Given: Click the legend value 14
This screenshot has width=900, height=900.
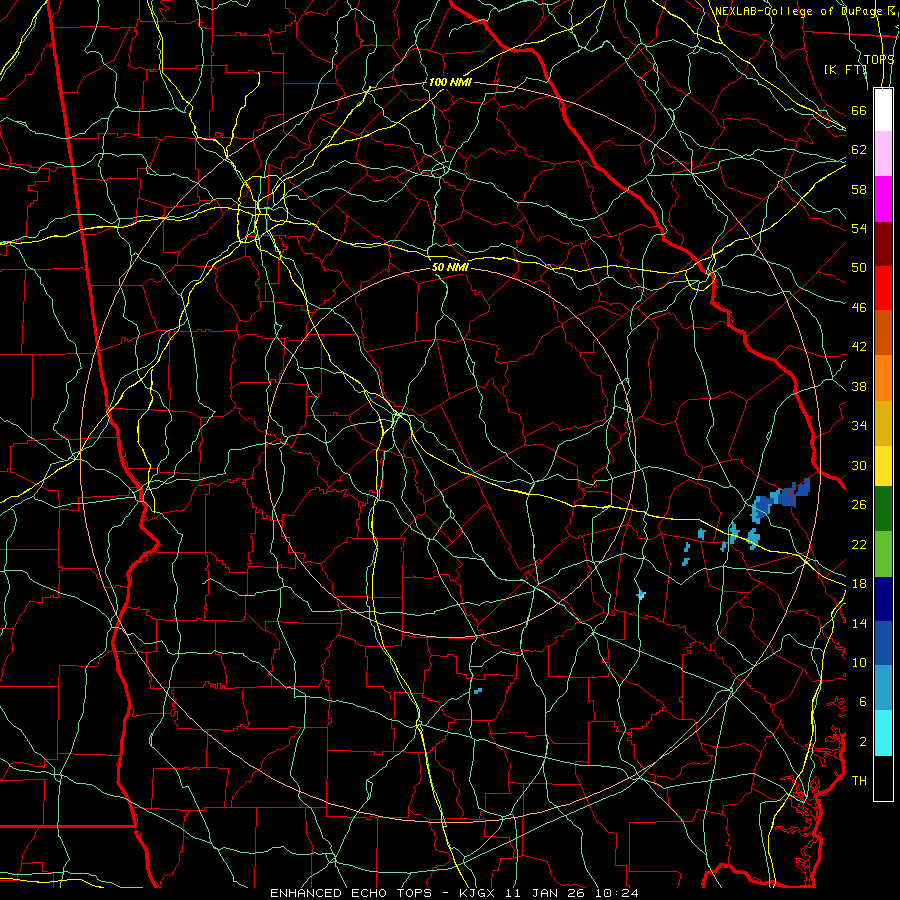Looking at the screenshot, I should click(x=859, y=623).
